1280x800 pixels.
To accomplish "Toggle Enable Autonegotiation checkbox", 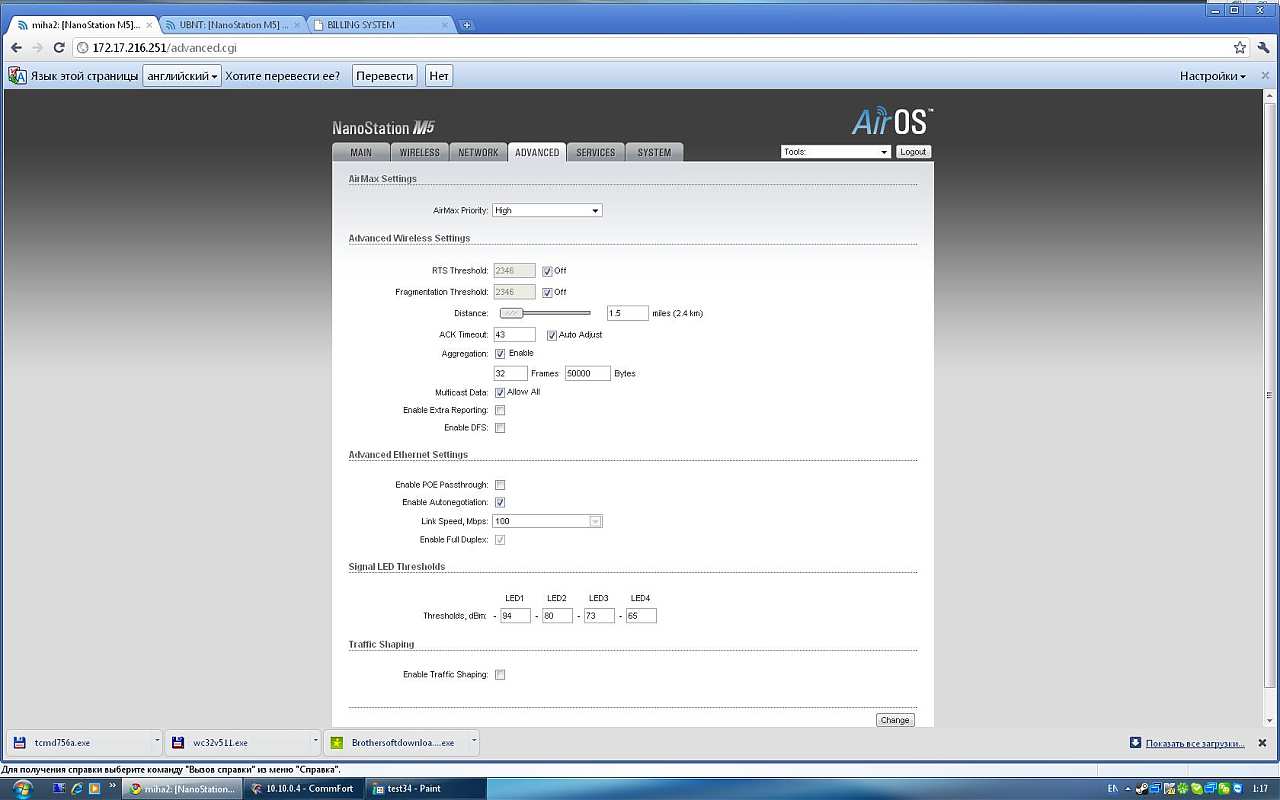I will 500,503.
